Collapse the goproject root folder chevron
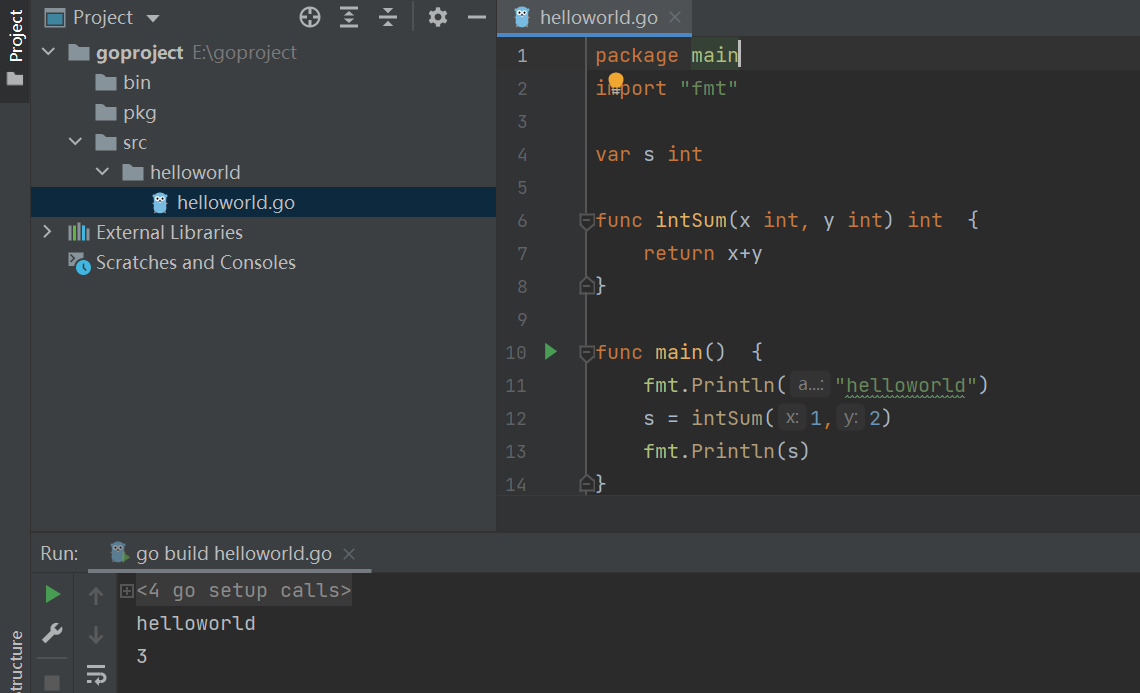Screen dimensions: 1140x693 pyautogui.click(x=49, y=52)
